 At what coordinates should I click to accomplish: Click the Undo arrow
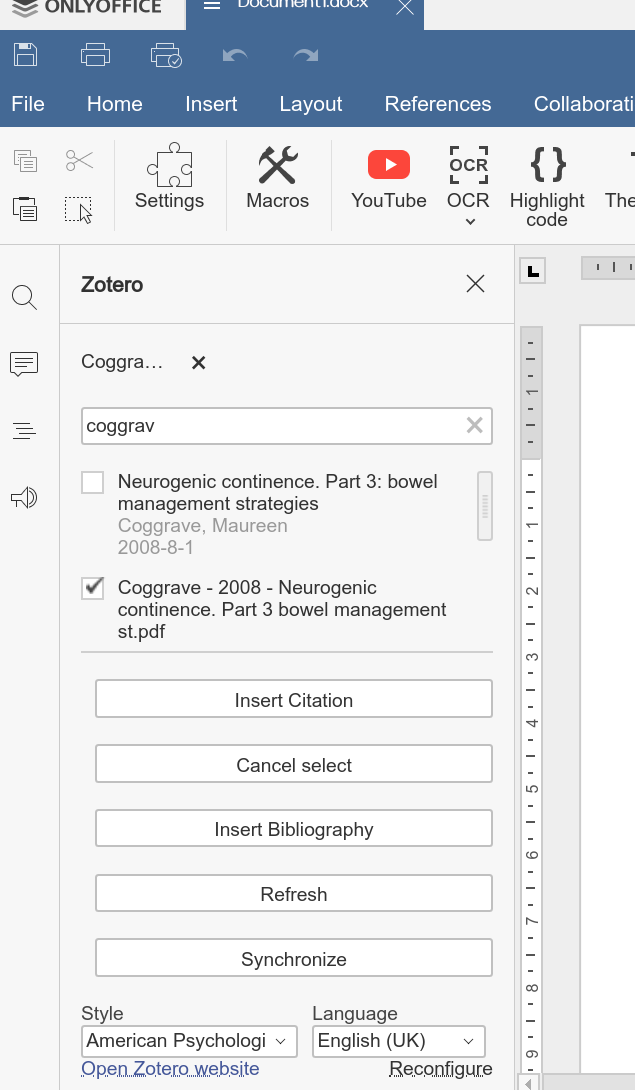pyautogui.click(x=235, y=54)
